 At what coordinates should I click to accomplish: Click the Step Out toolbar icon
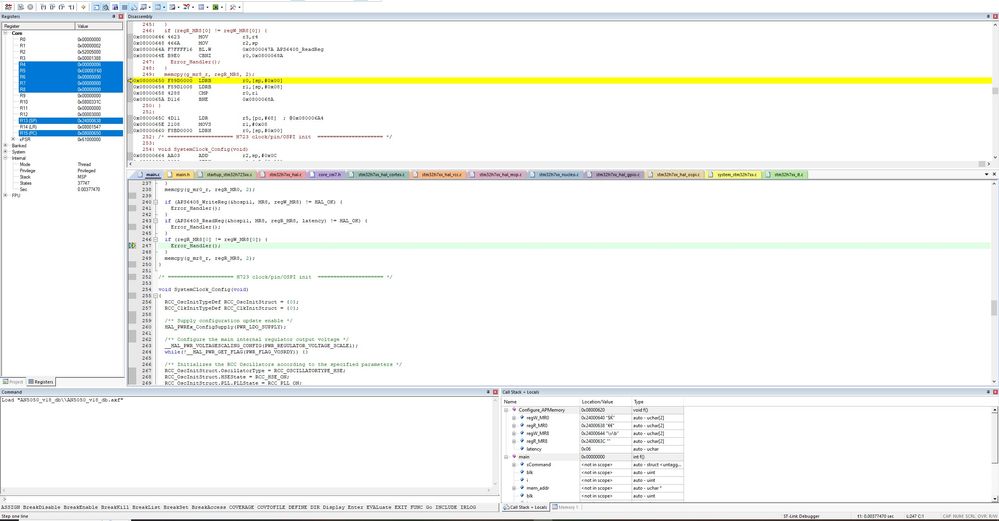(62, 7)
